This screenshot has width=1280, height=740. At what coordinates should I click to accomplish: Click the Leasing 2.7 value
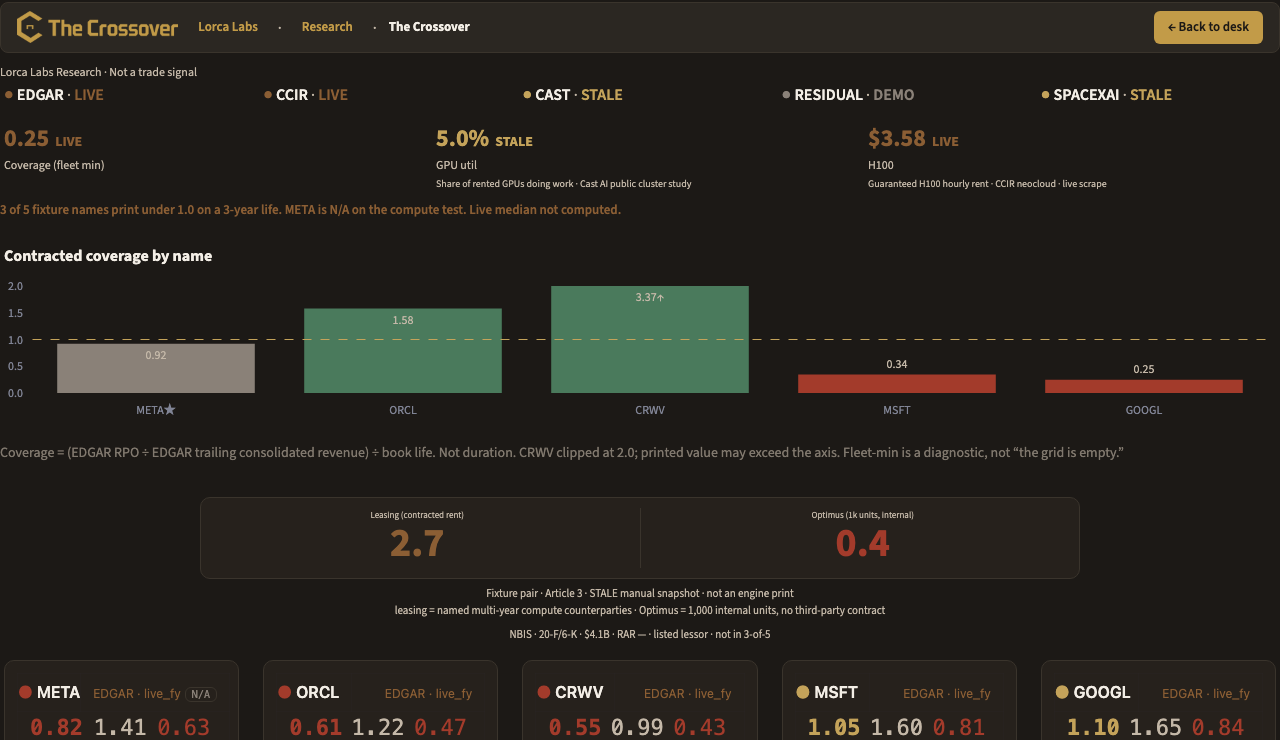[417, 543]
